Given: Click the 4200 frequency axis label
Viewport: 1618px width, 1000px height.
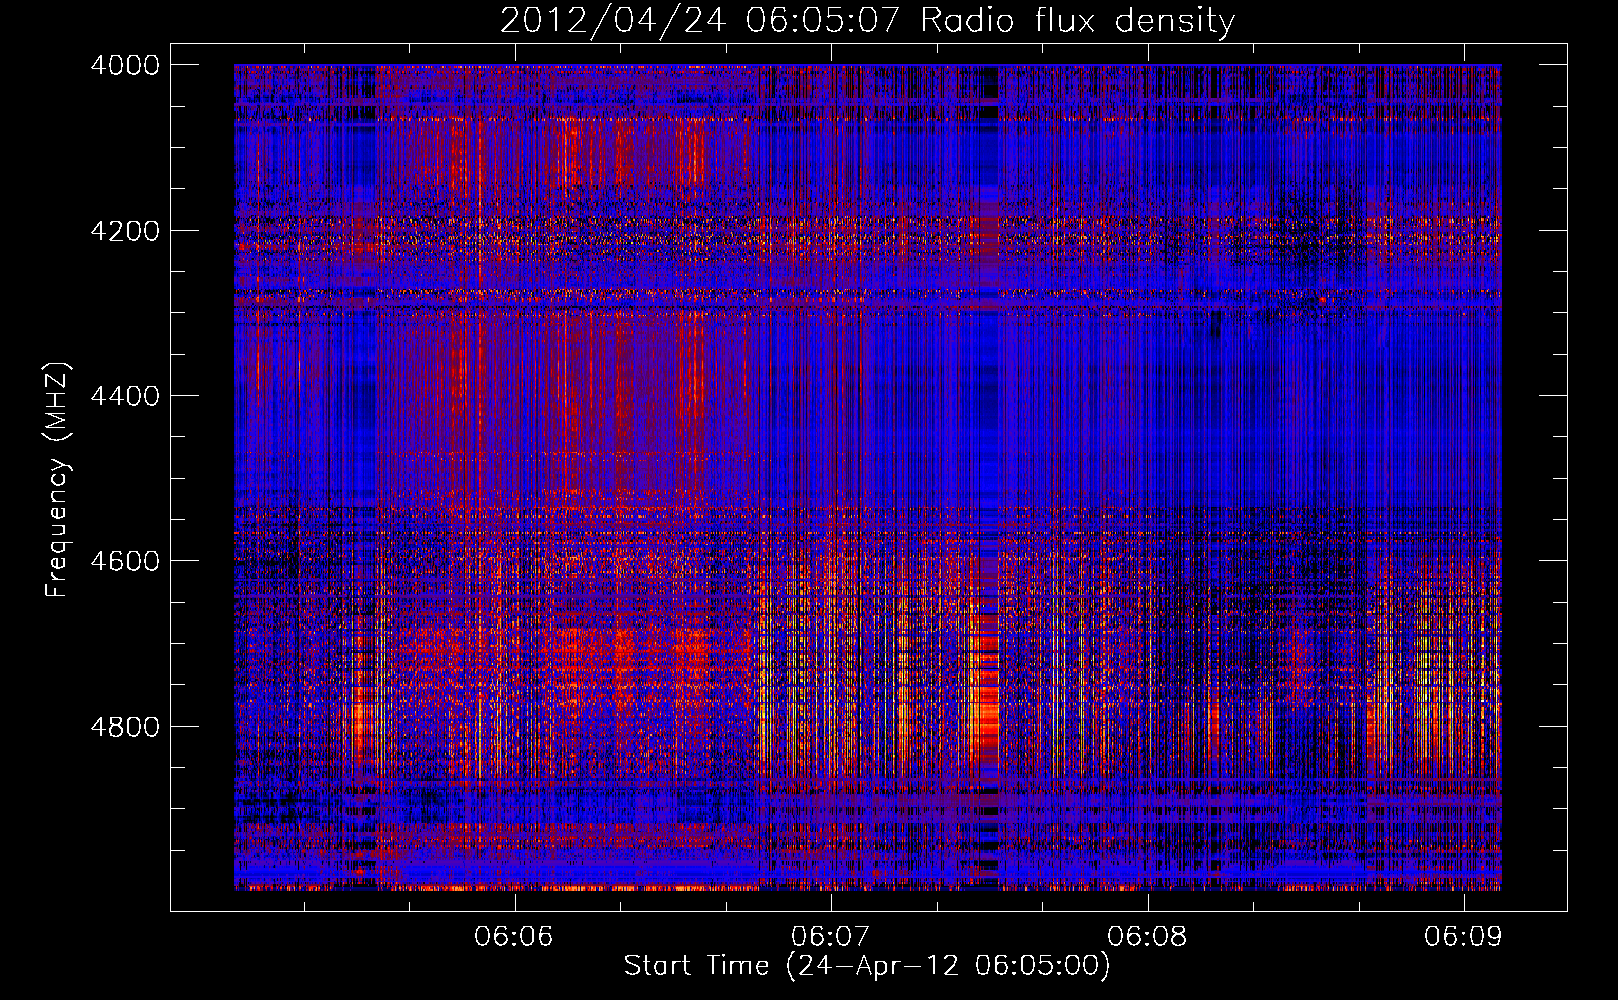Looking at the screenshot, I should tap(125, 231).
